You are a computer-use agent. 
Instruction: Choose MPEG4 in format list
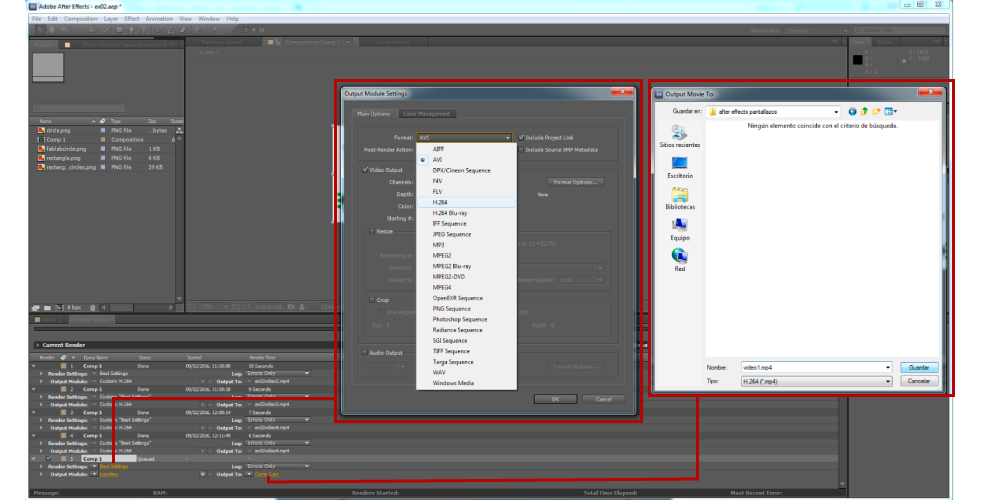pos(466,287)
